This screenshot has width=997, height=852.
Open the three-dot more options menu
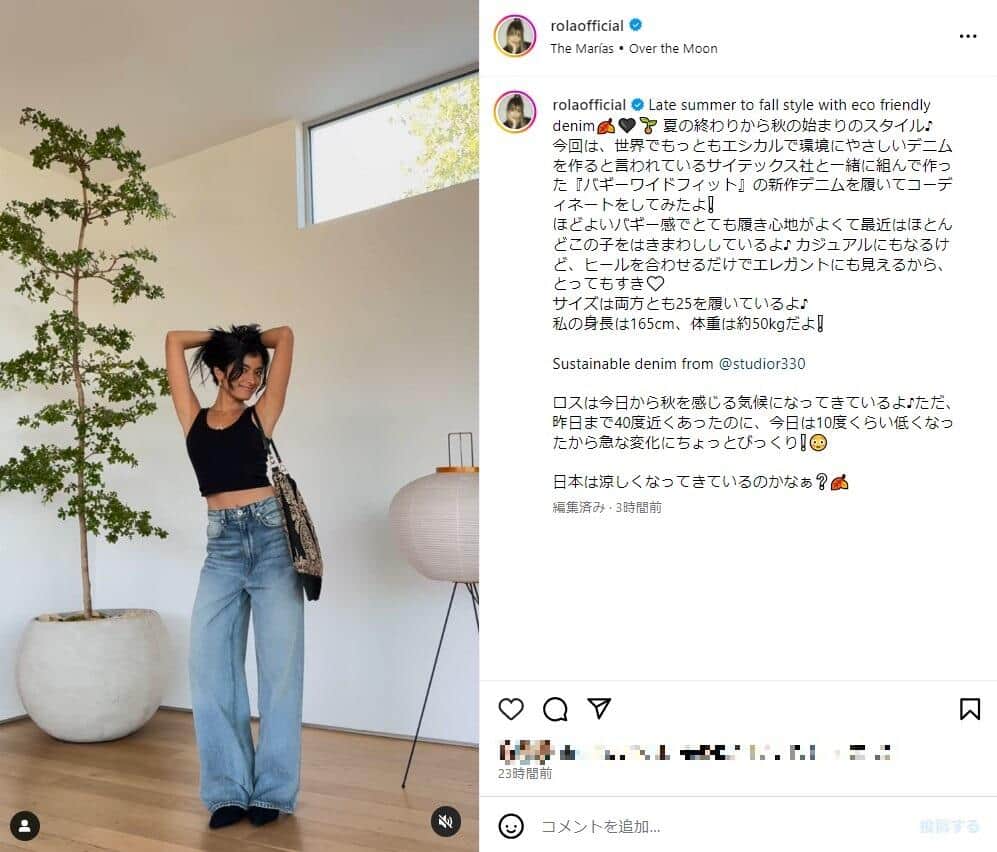coord(968,36)
